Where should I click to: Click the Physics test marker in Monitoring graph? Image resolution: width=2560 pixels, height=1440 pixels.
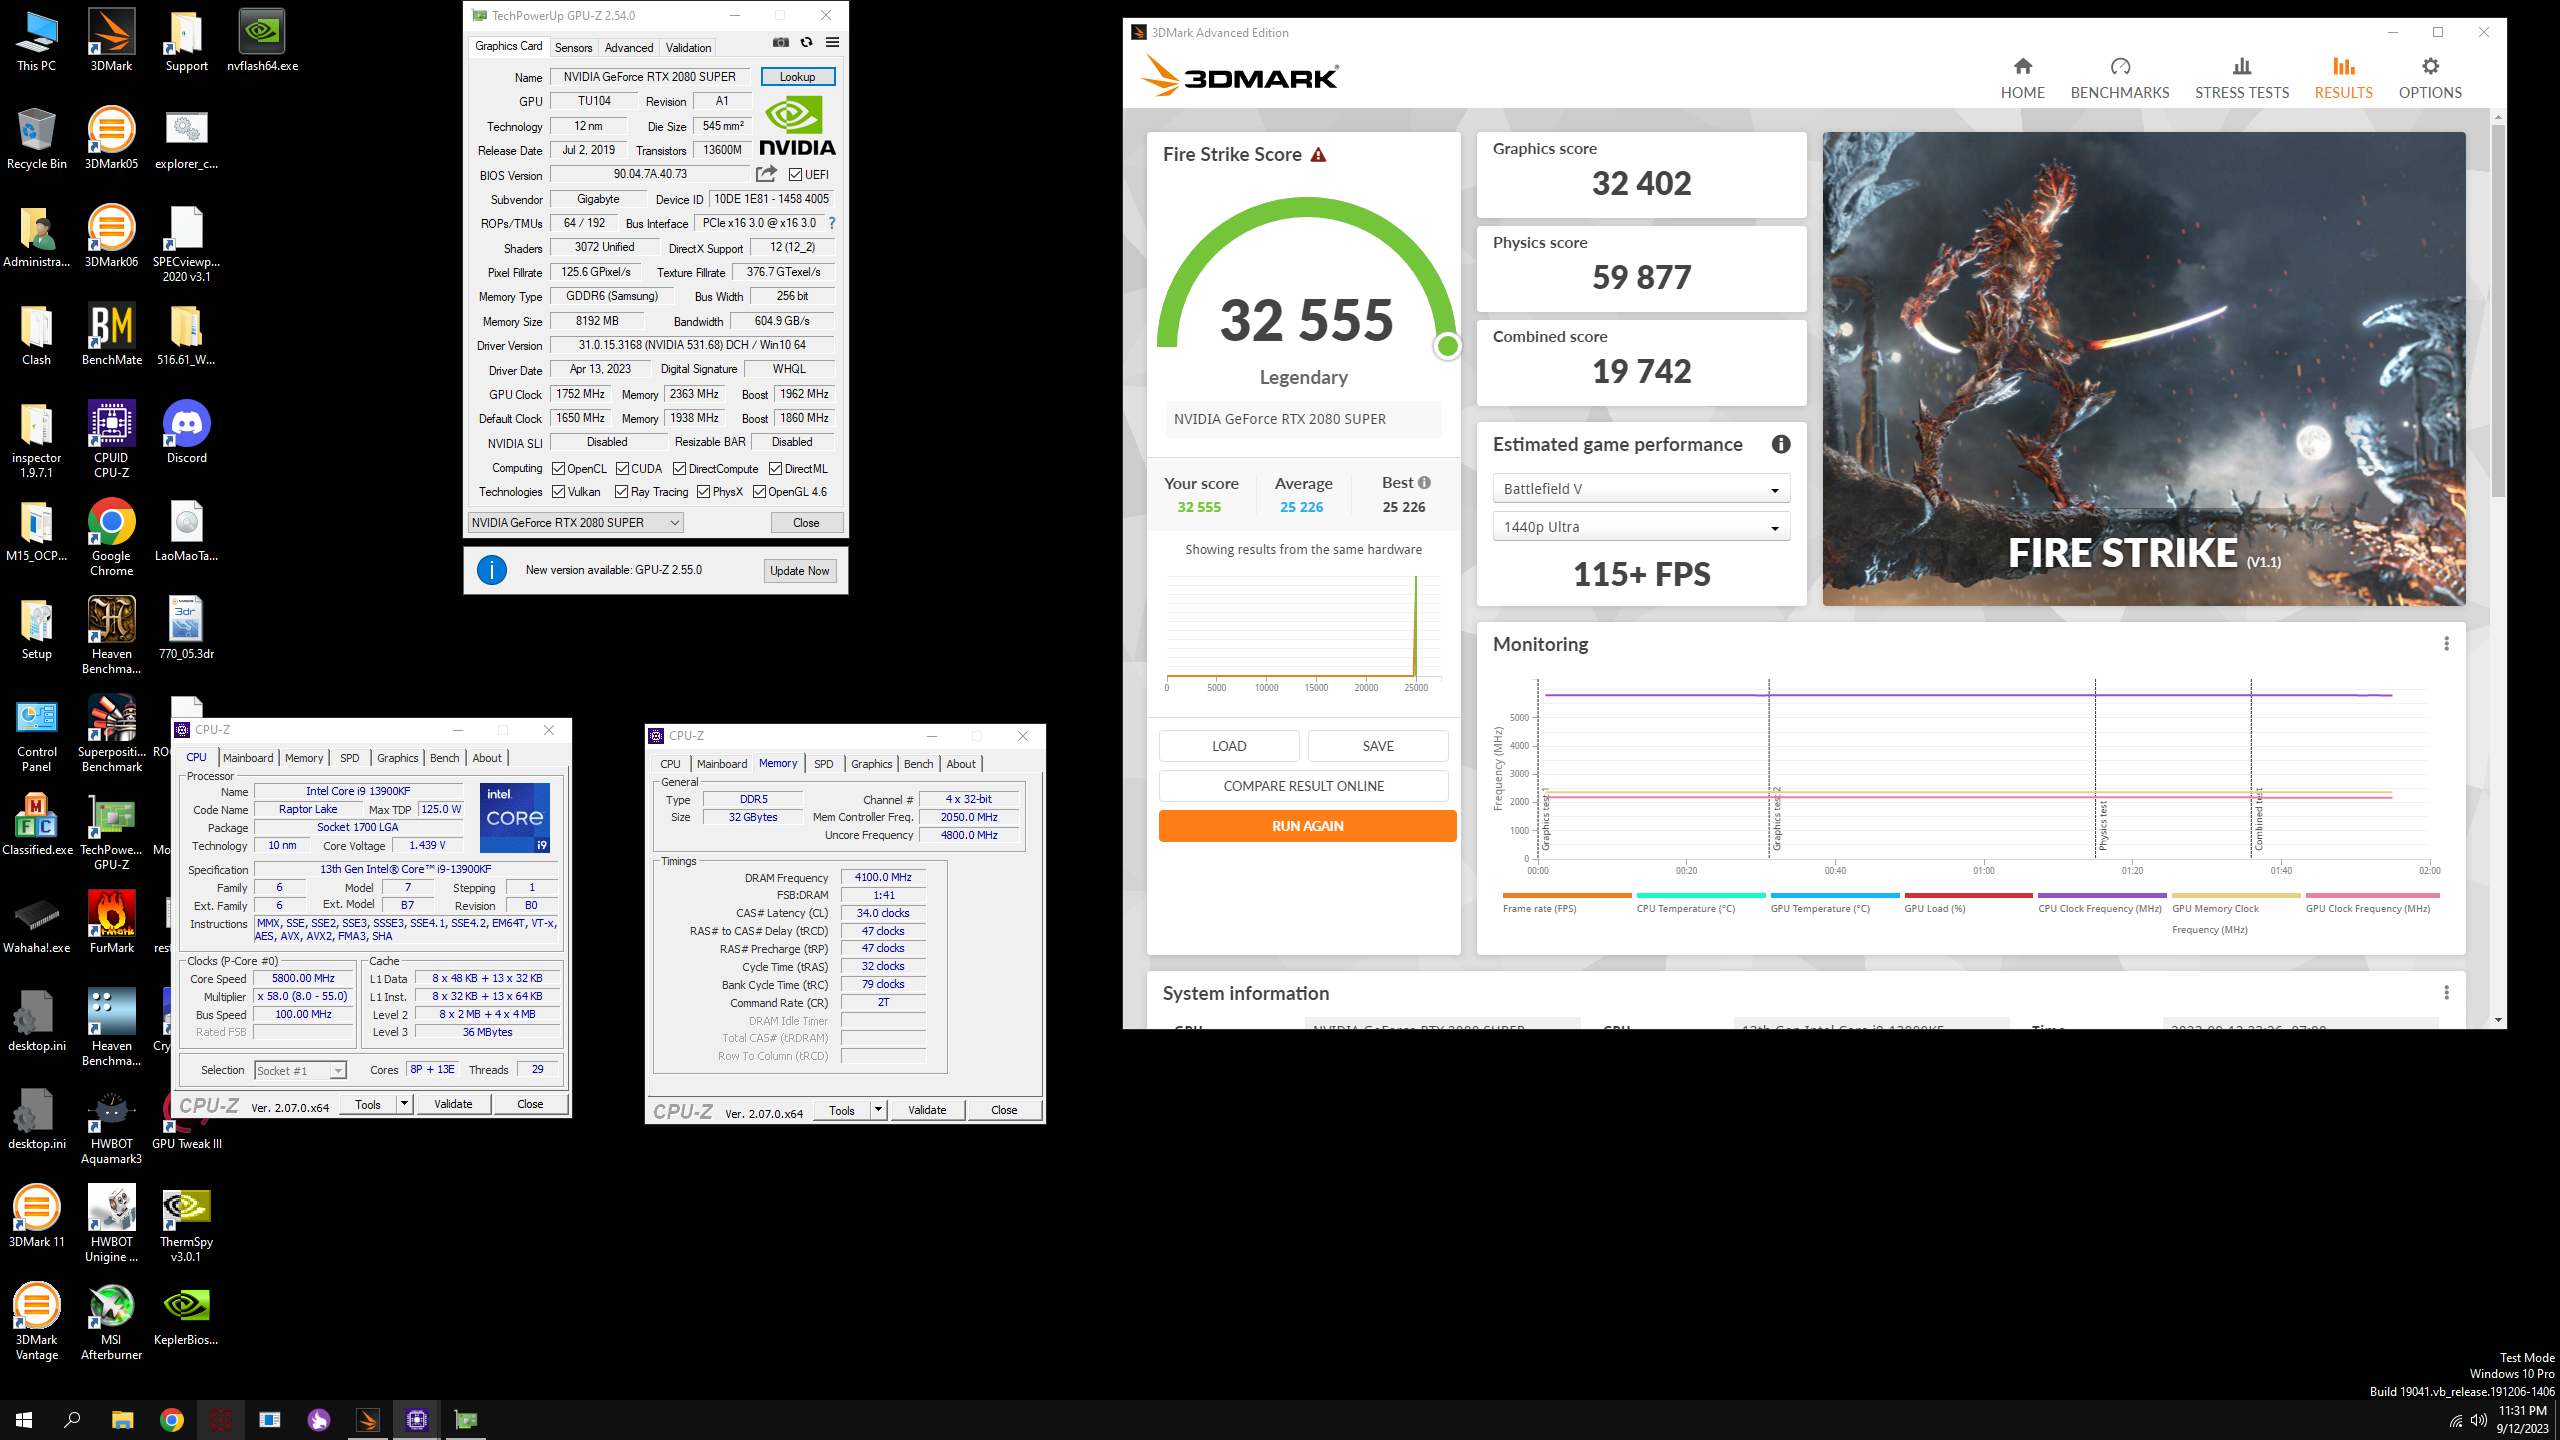point(2102,826)
